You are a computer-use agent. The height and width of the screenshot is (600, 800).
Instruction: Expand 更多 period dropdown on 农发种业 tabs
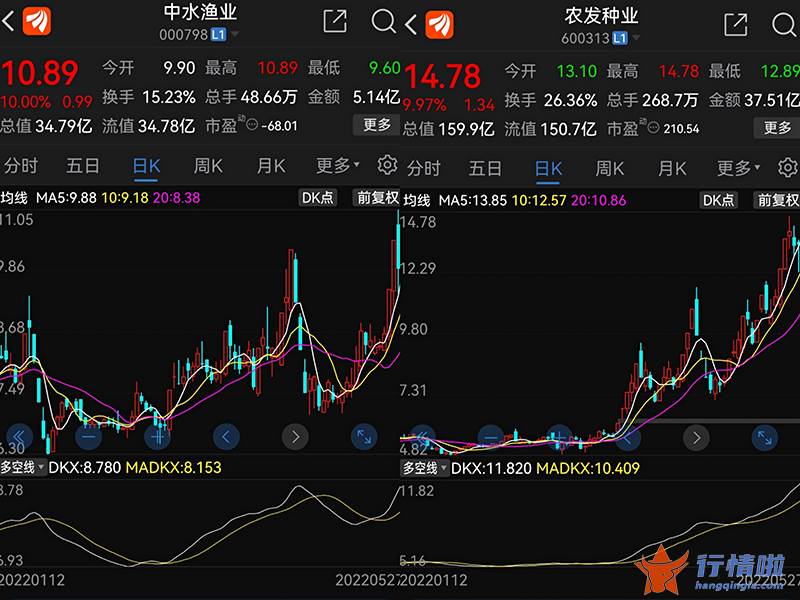pos(739,167)
